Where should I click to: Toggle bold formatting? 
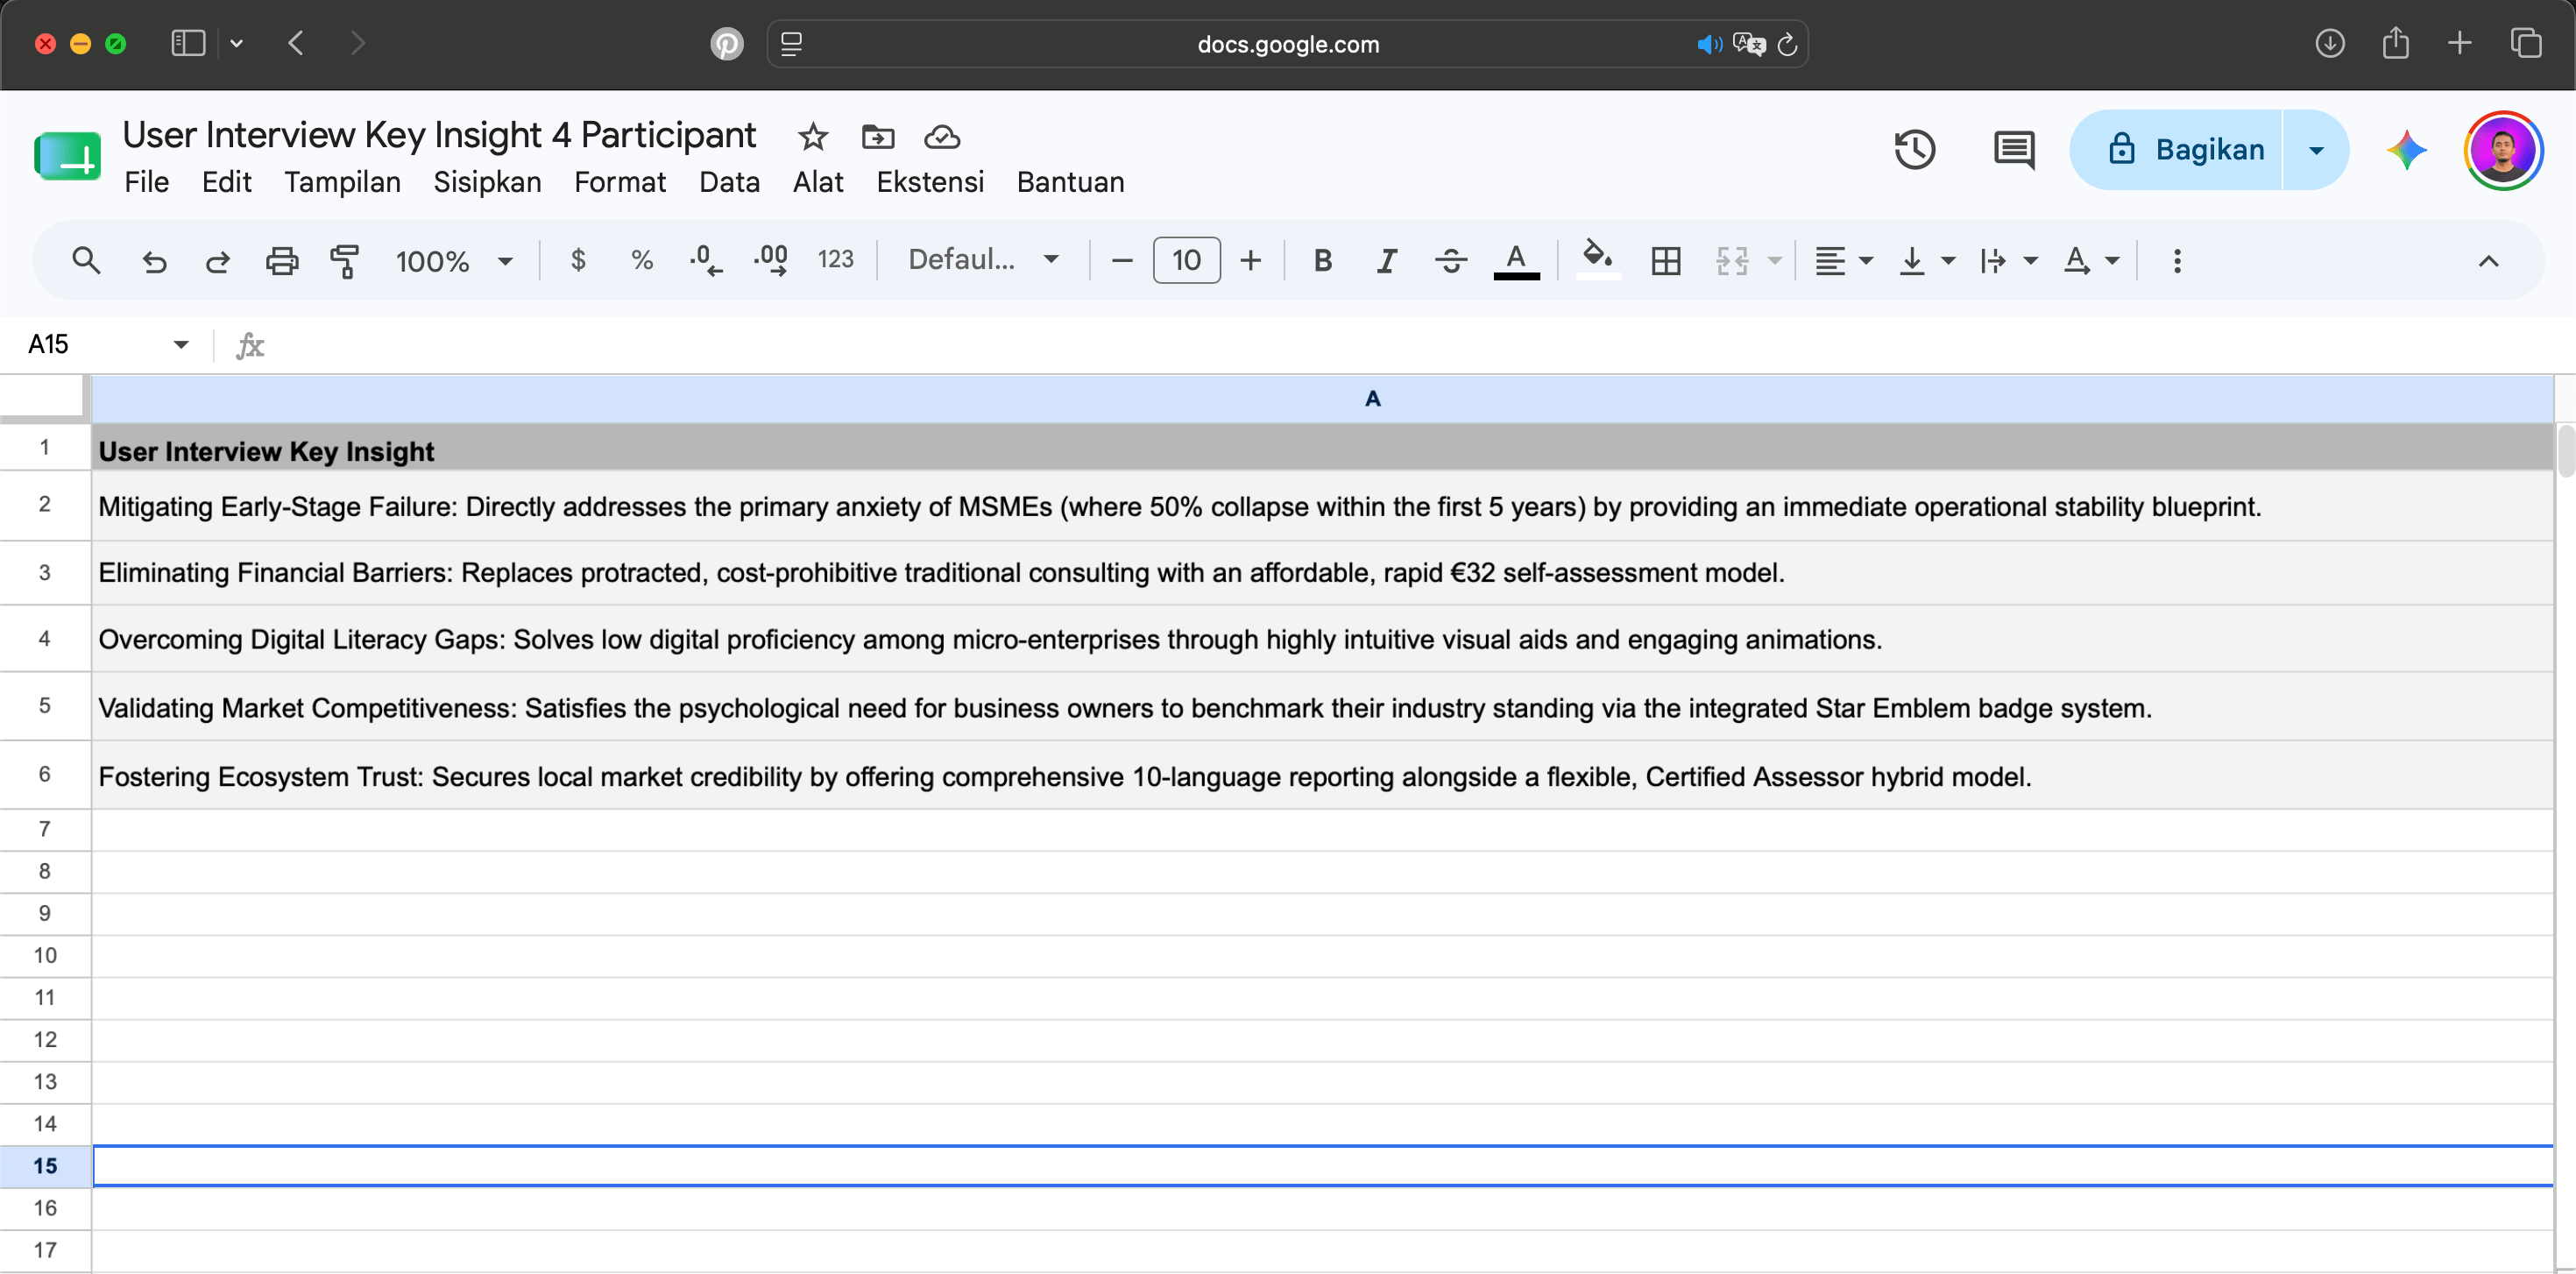tap(1322, 261)
